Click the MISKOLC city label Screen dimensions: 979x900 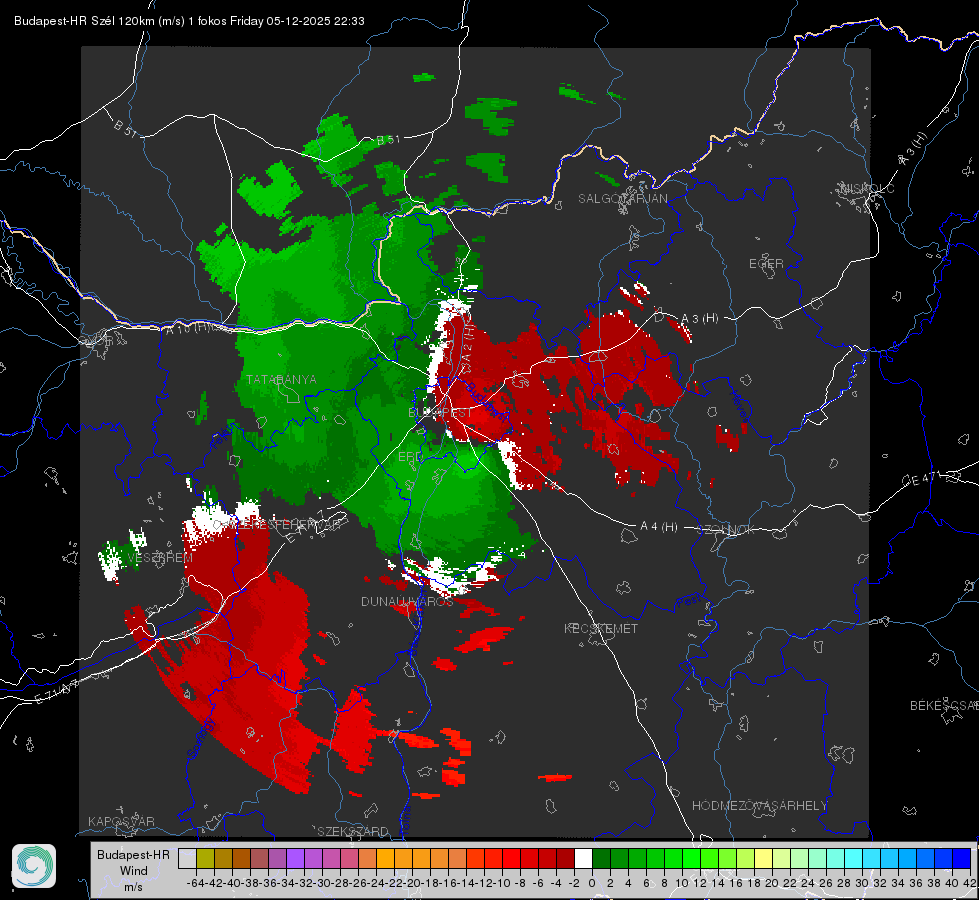pyautogui.click(x=867, y=189)
